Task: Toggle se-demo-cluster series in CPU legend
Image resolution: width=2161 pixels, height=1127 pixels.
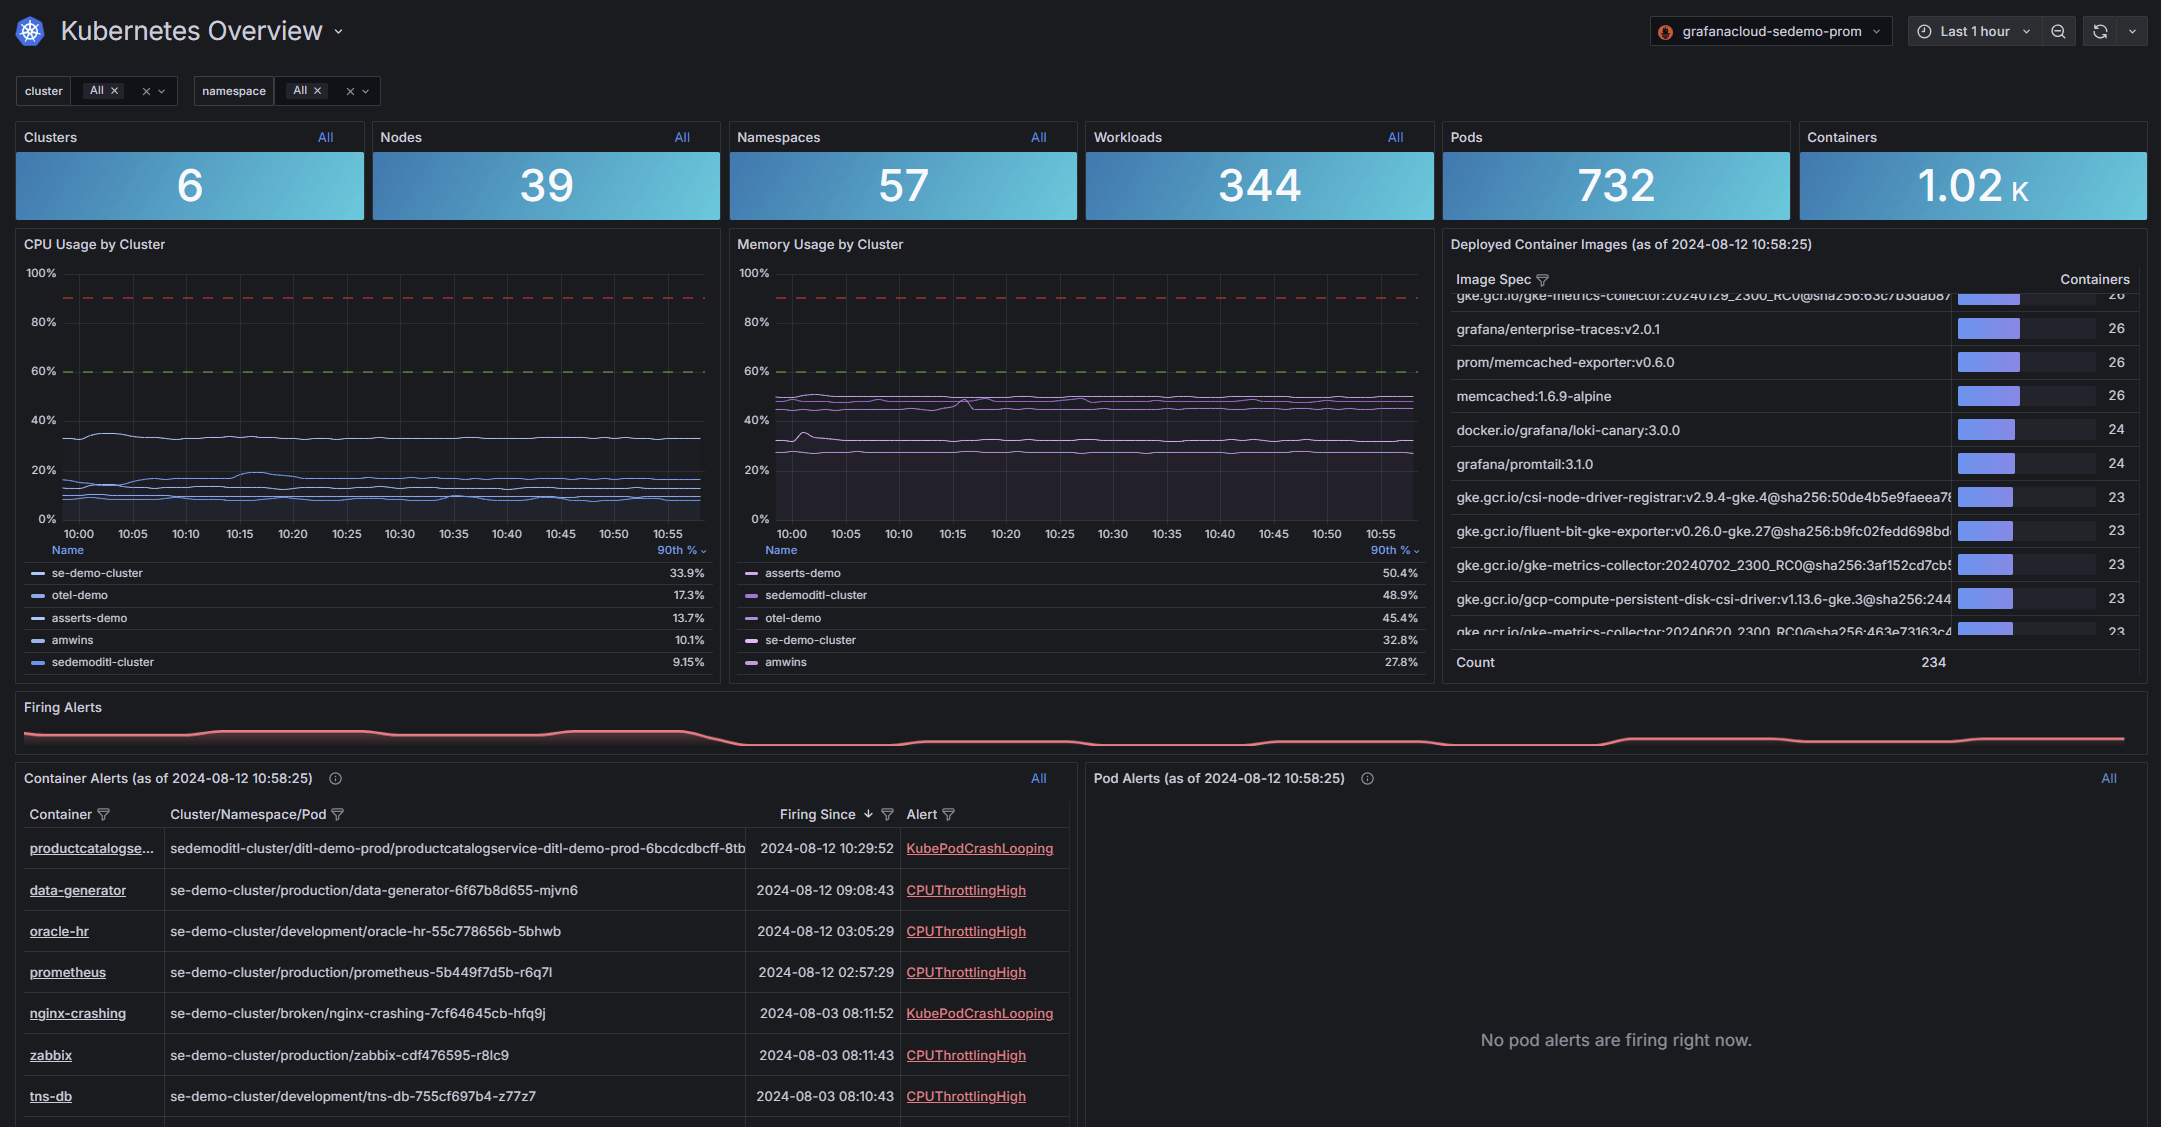Action: pos(97,574)
